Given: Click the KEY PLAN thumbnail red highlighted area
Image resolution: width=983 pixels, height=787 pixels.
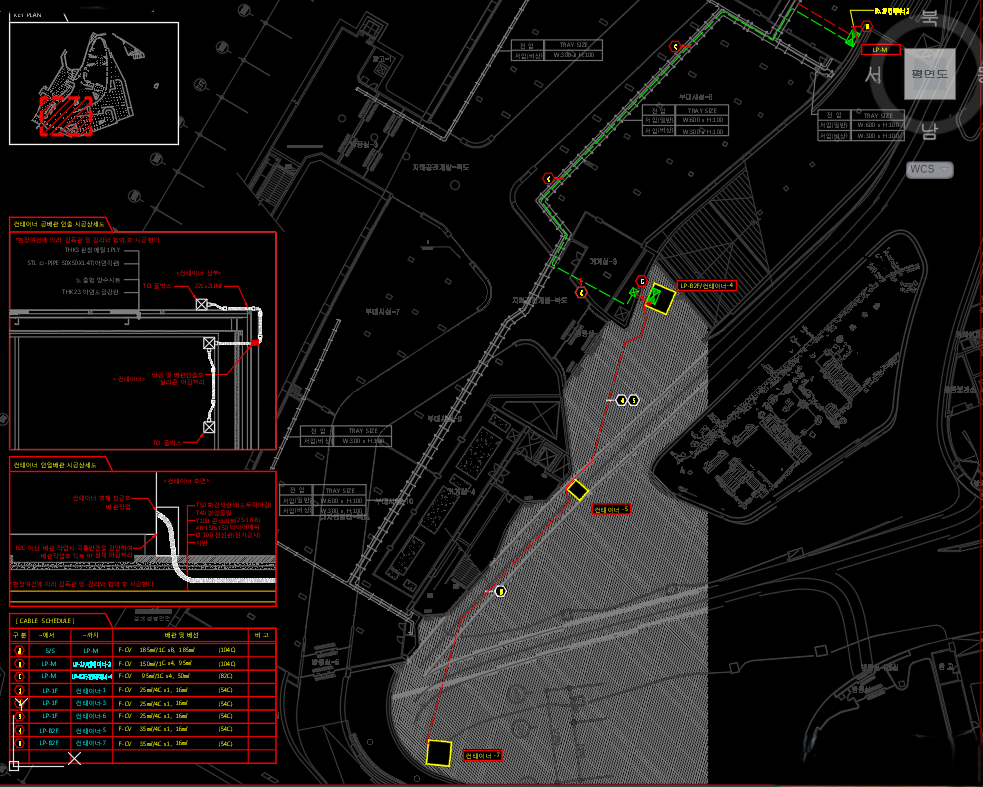Looking at the screenshot, I should [66, 116].
